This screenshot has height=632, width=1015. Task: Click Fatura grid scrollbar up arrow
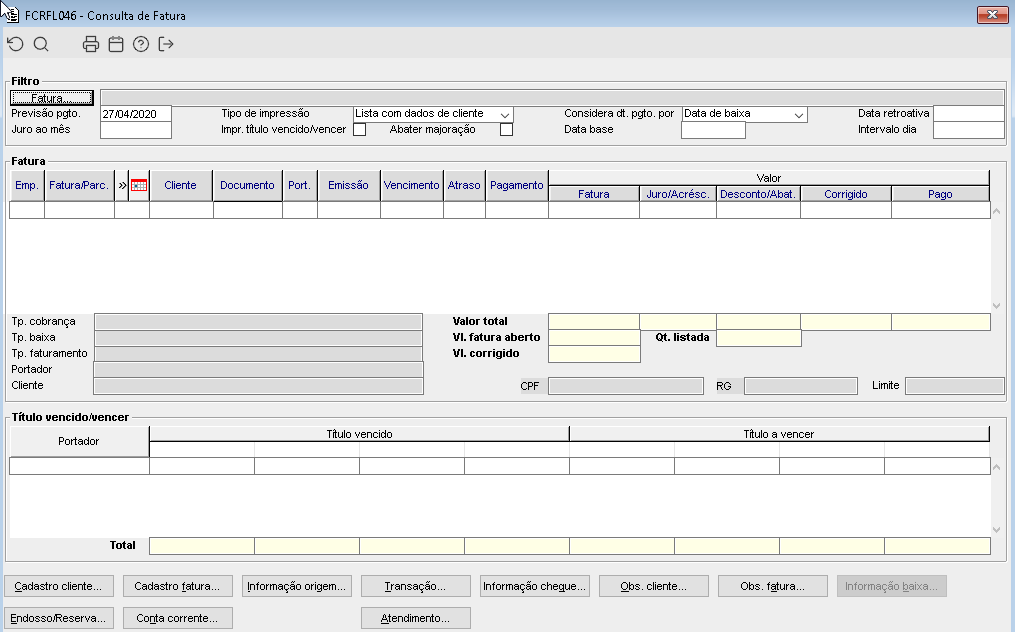(997, 211)
